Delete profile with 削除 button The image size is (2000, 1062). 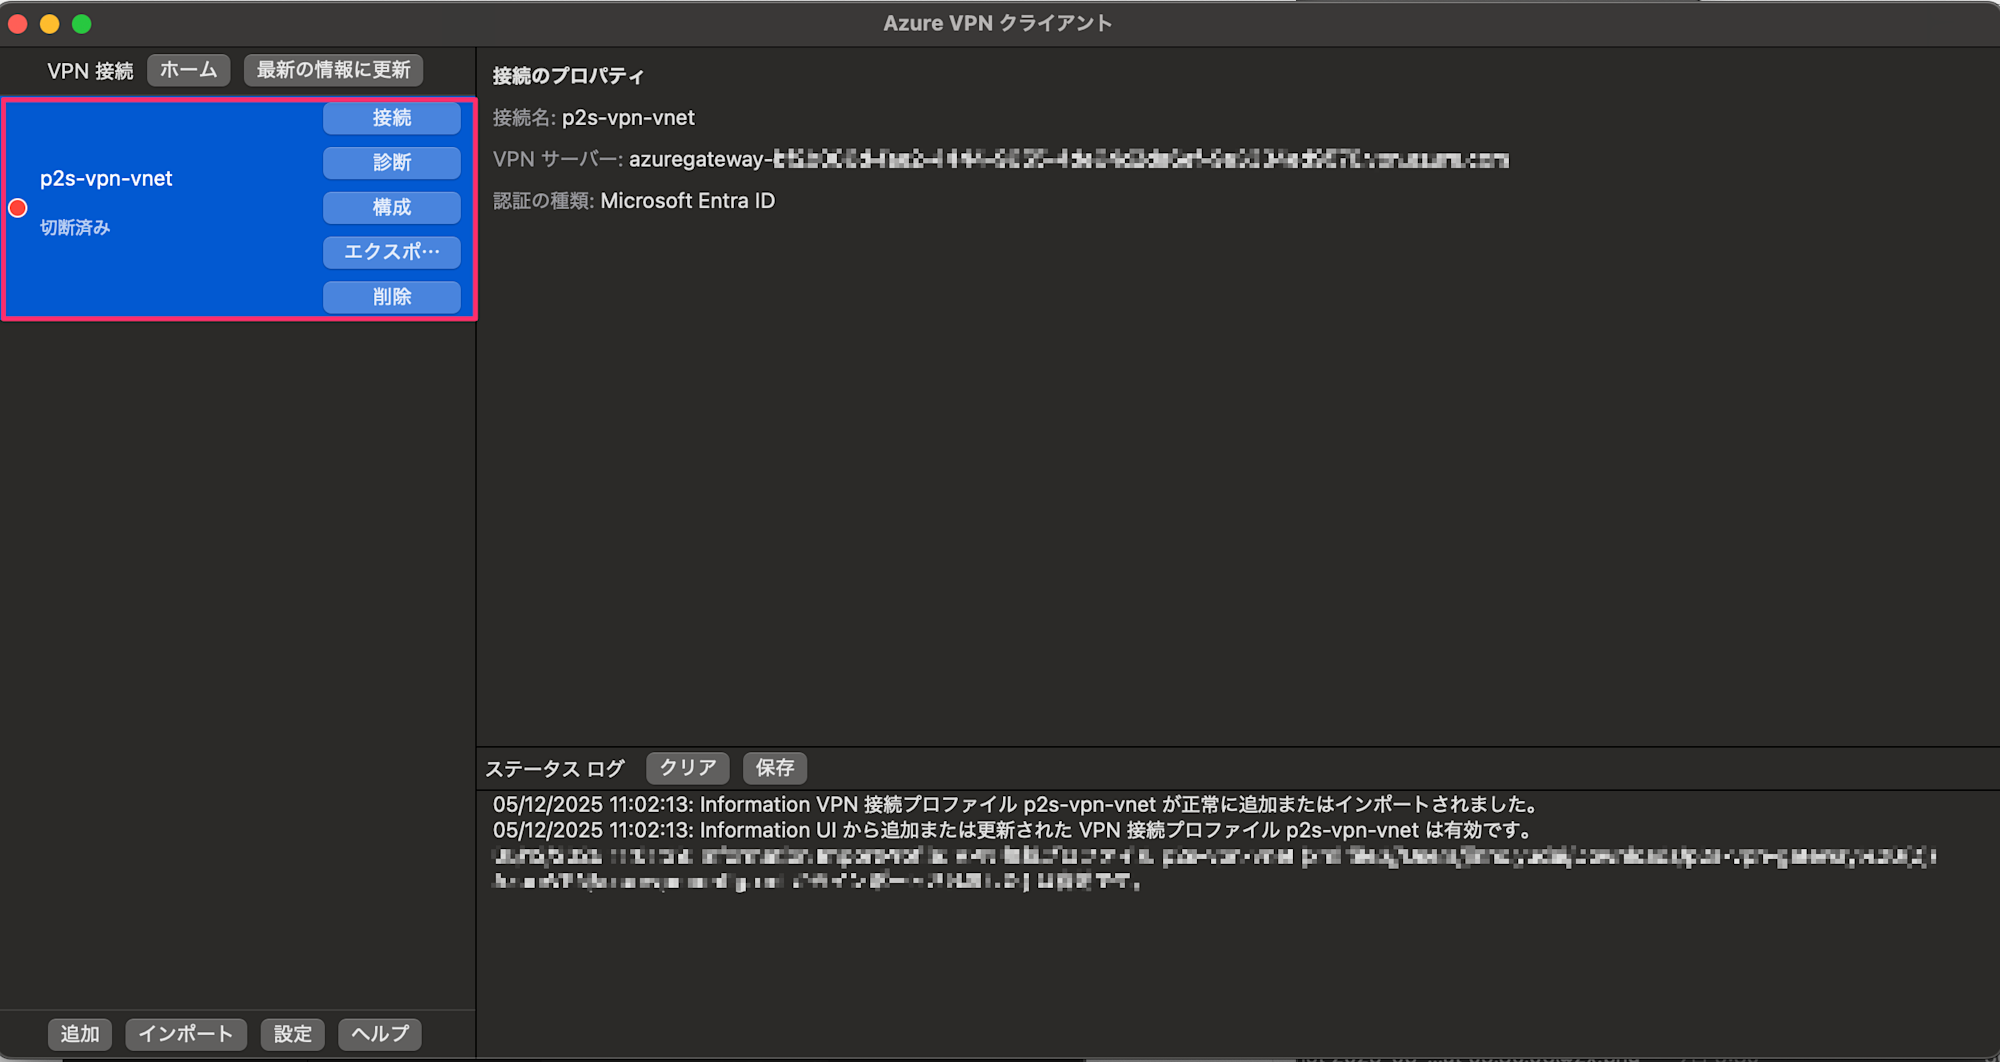(392, 297)
